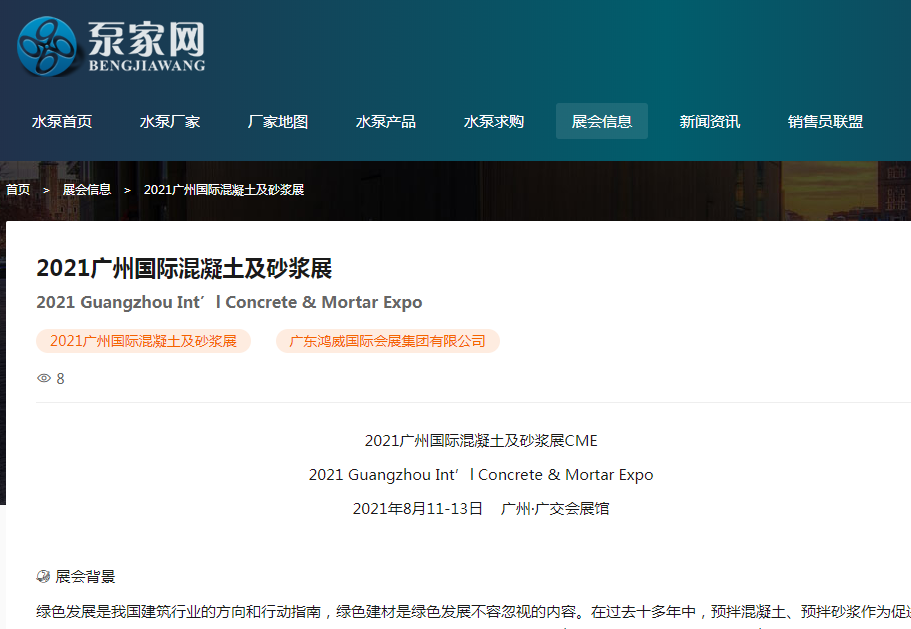This screenshot has width=911, height=629.
Task: Click the article title heading 2021广州国际混凝土及砂浆展
Action: coord(184,268)
